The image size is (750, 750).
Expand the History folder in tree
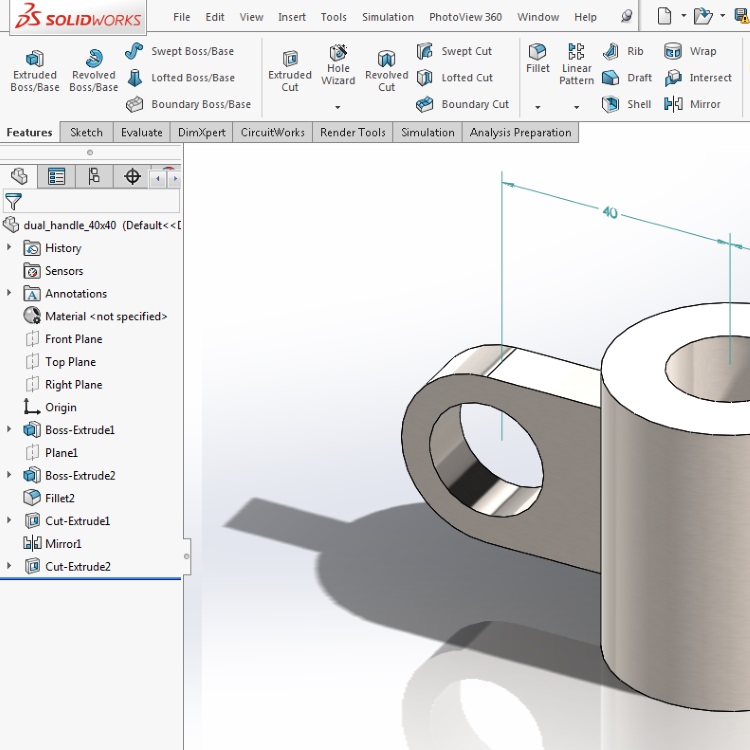(x=10, y=248)
